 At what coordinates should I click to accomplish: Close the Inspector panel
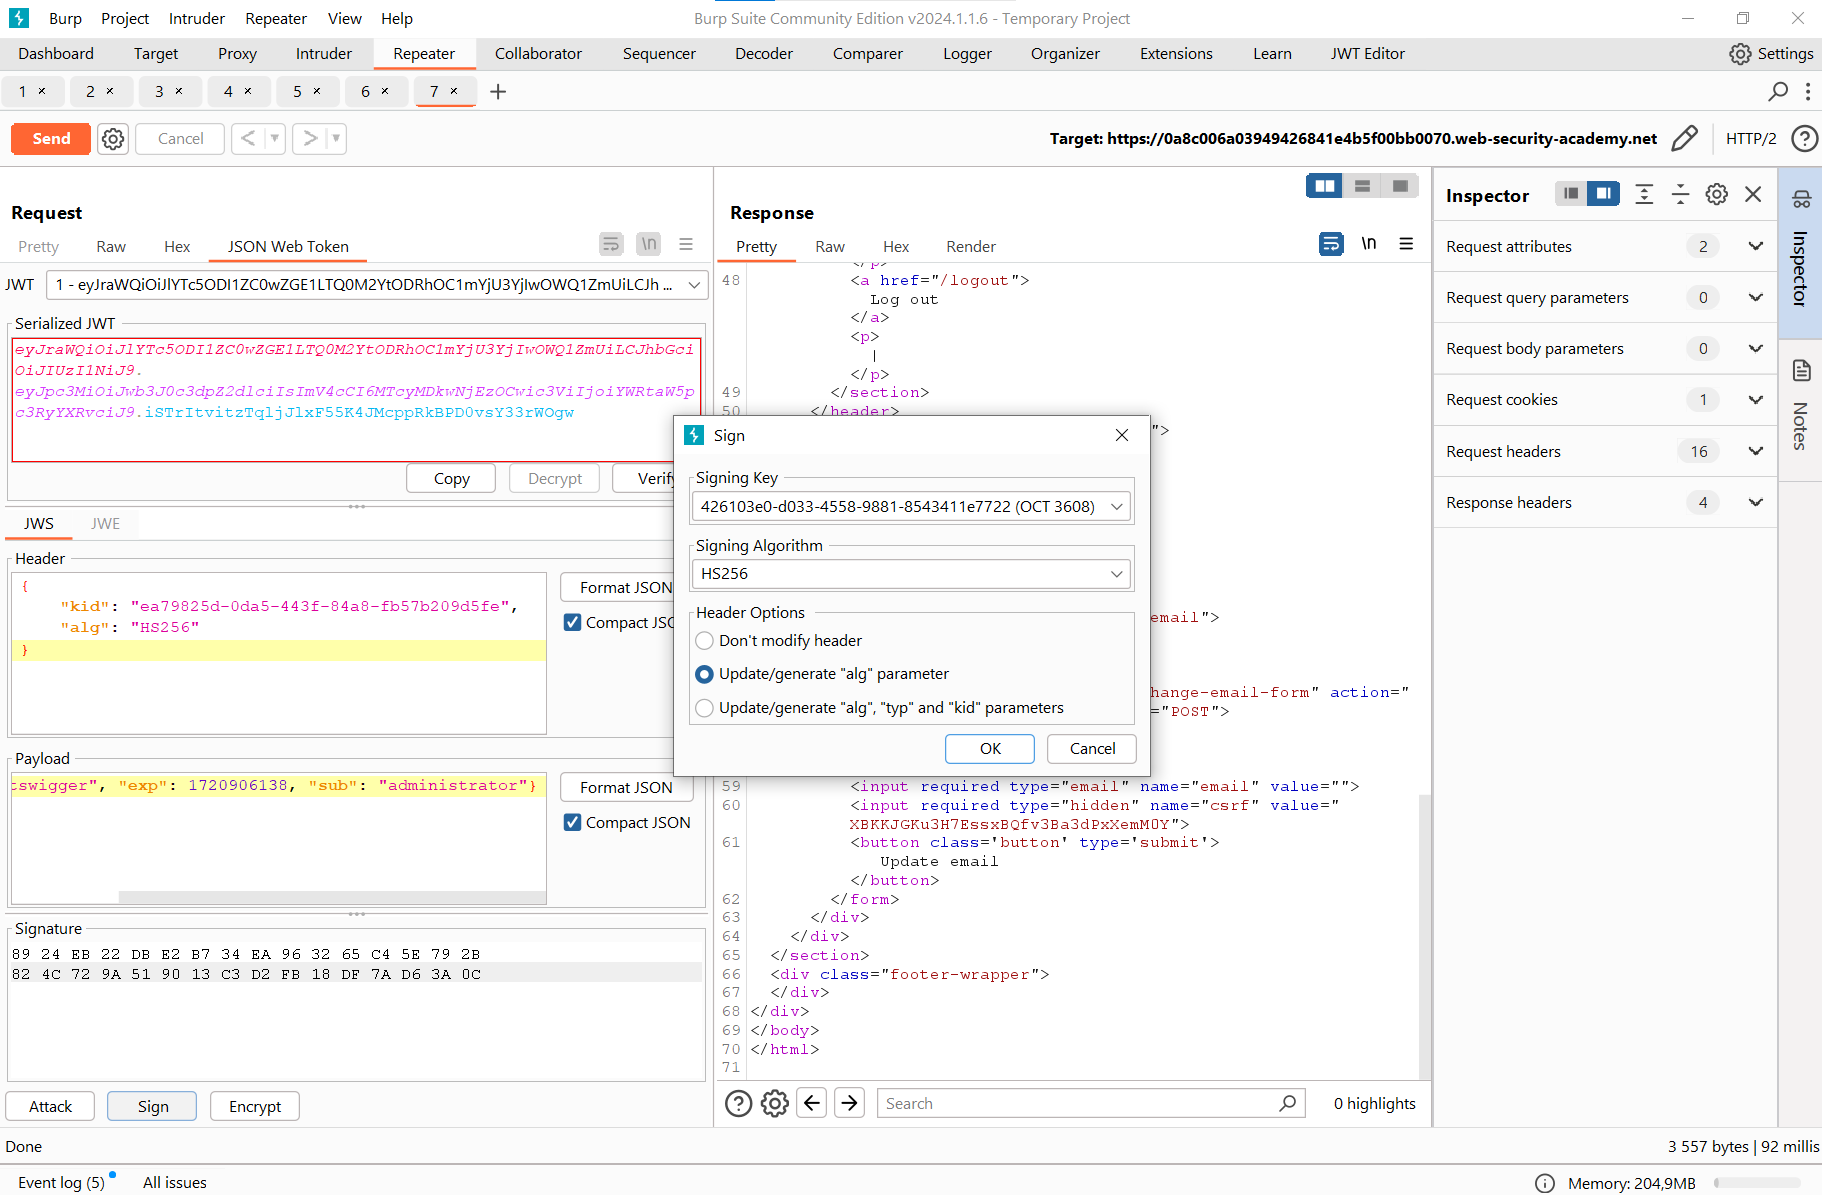(1753, 195)
